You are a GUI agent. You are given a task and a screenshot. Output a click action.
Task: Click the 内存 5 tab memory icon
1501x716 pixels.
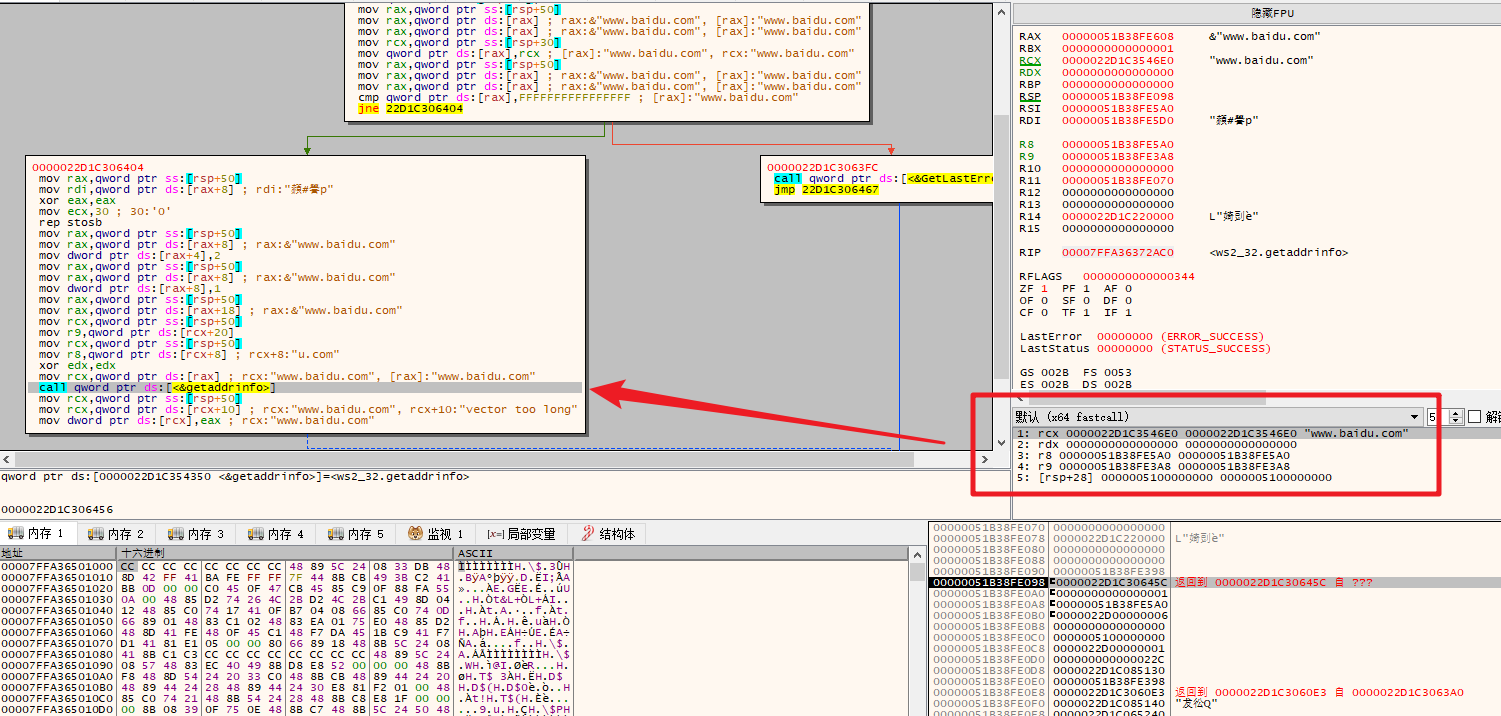tap(335, 534)
